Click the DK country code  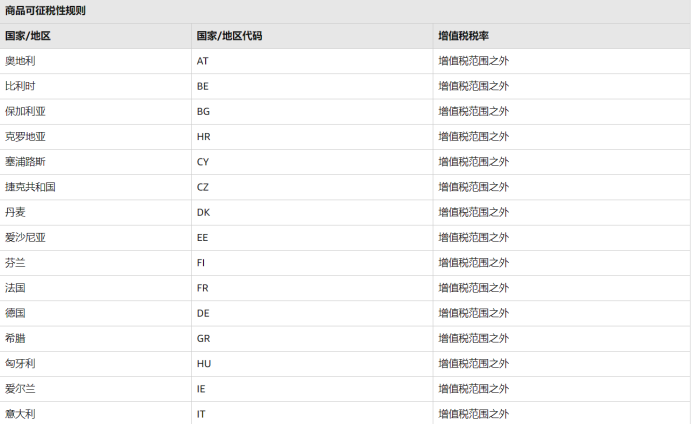tap(204, 213)
